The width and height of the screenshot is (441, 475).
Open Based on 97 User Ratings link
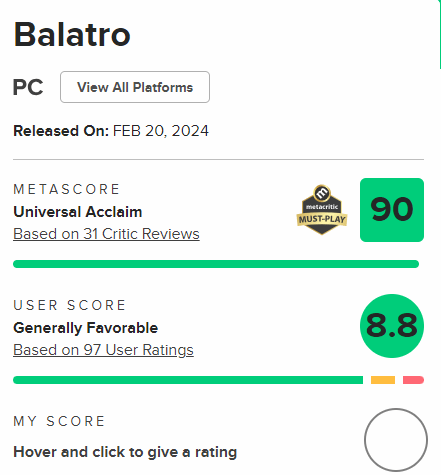coord(103,350)
